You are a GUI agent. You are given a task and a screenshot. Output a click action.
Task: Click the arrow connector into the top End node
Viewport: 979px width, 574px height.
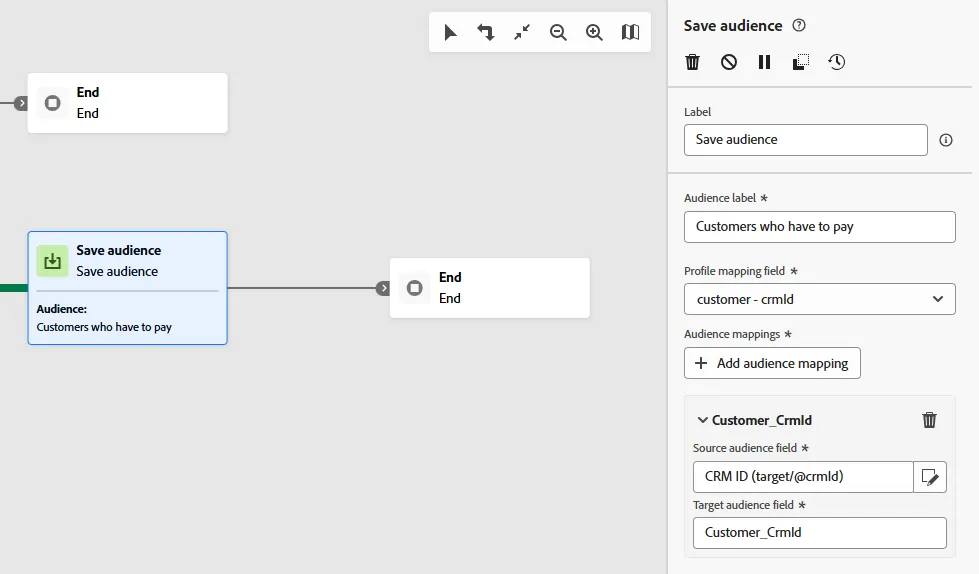coord(21,103)
